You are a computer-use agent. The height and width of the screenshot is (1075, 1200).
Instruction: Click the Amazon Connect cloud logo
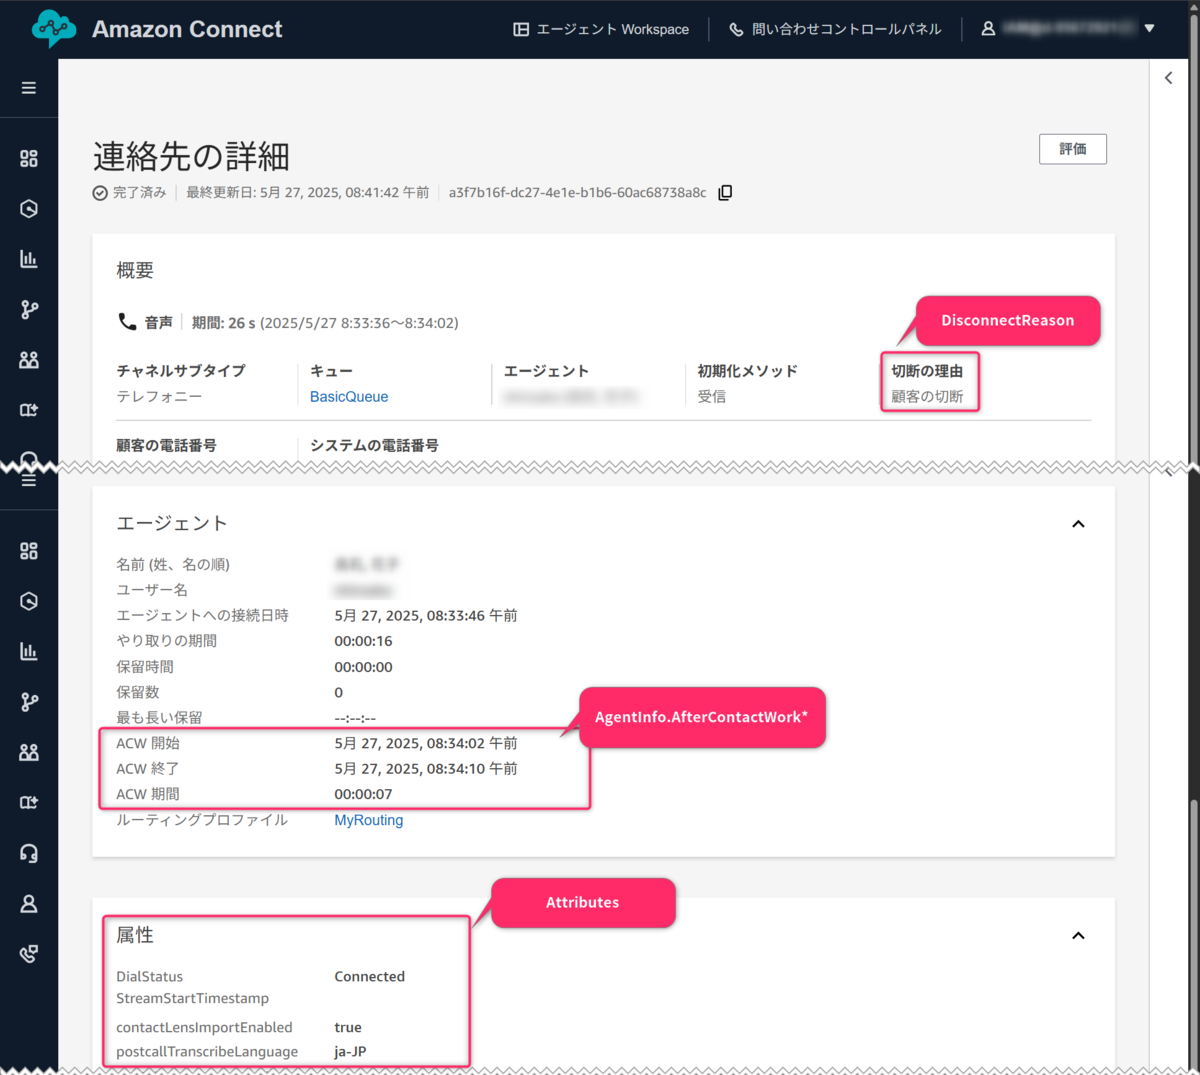(54, 29)
